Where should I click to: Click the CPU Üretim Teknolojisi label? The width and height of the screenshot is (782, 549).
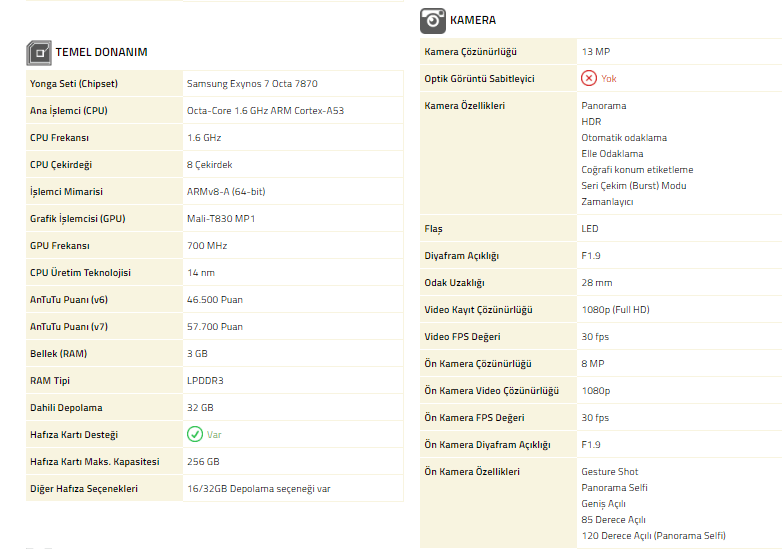80,272
